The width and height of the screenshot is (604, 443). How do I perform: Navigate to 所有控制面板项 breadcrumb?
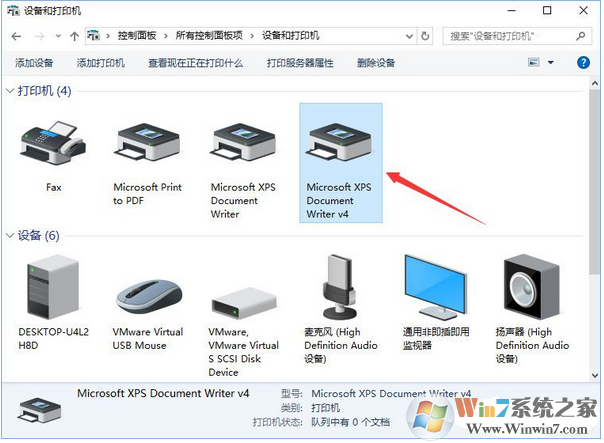[x=209, y=36]
